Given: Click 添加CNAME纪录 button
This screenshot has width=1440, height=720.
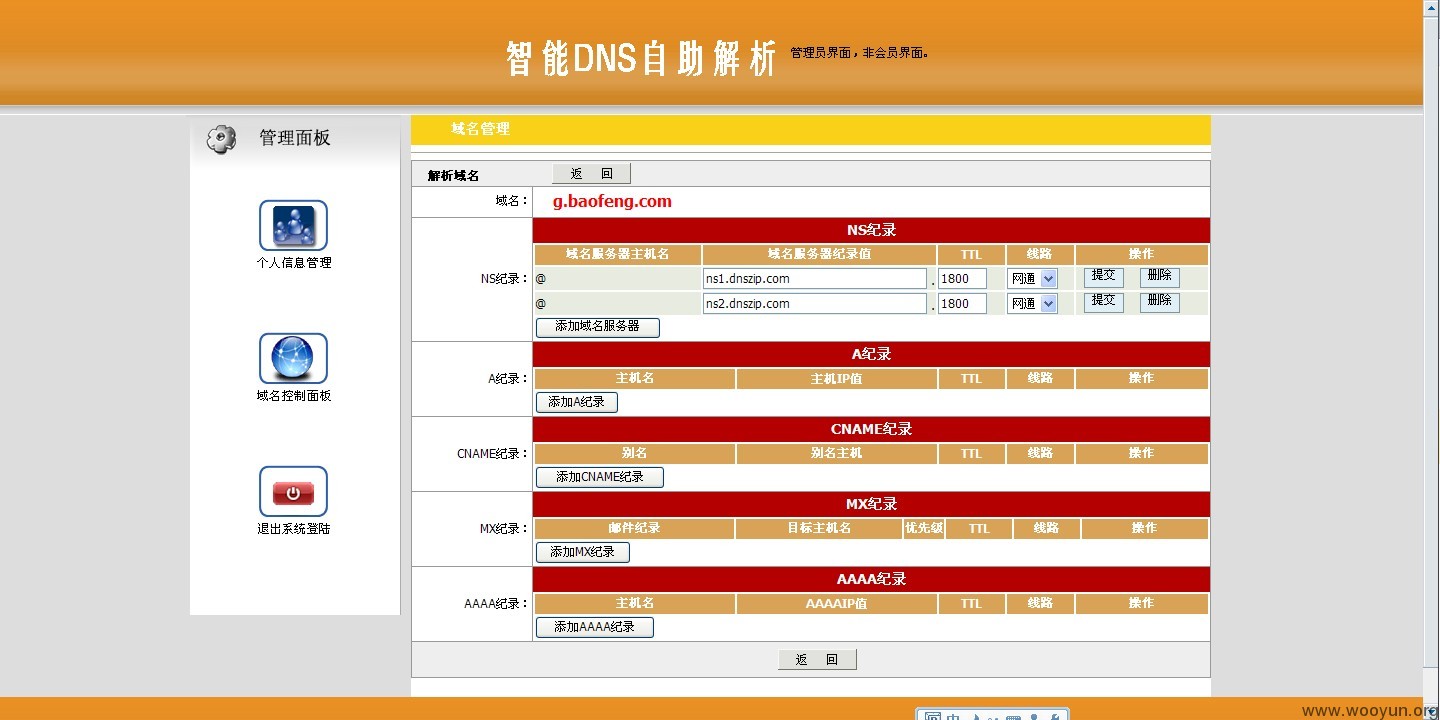Looking at the screenshot, I should coord(600,477).
